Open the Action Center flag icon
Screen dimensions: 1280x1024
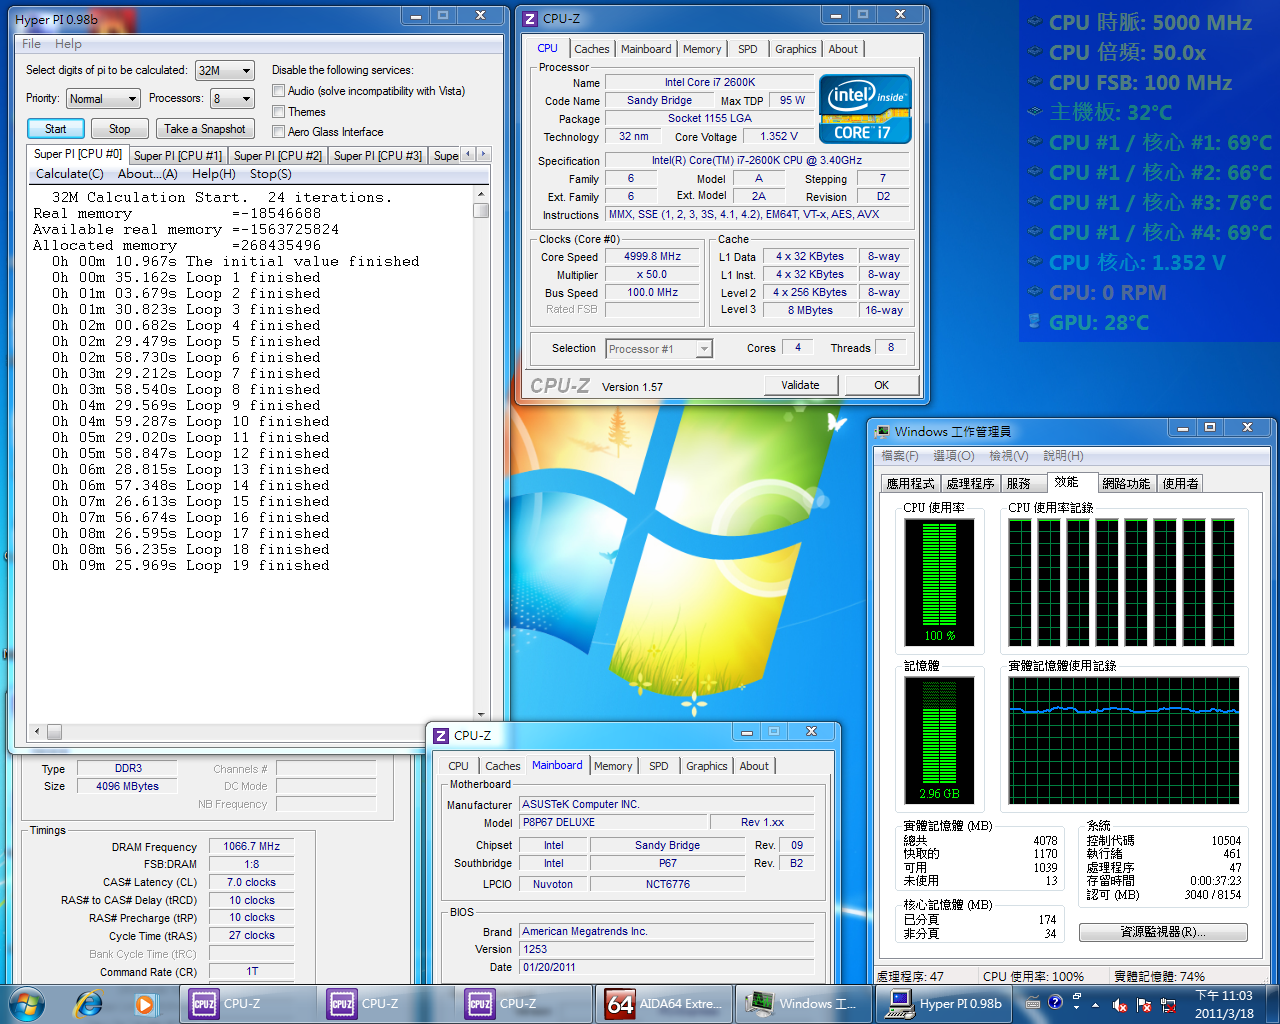tap(1144, 1004)
